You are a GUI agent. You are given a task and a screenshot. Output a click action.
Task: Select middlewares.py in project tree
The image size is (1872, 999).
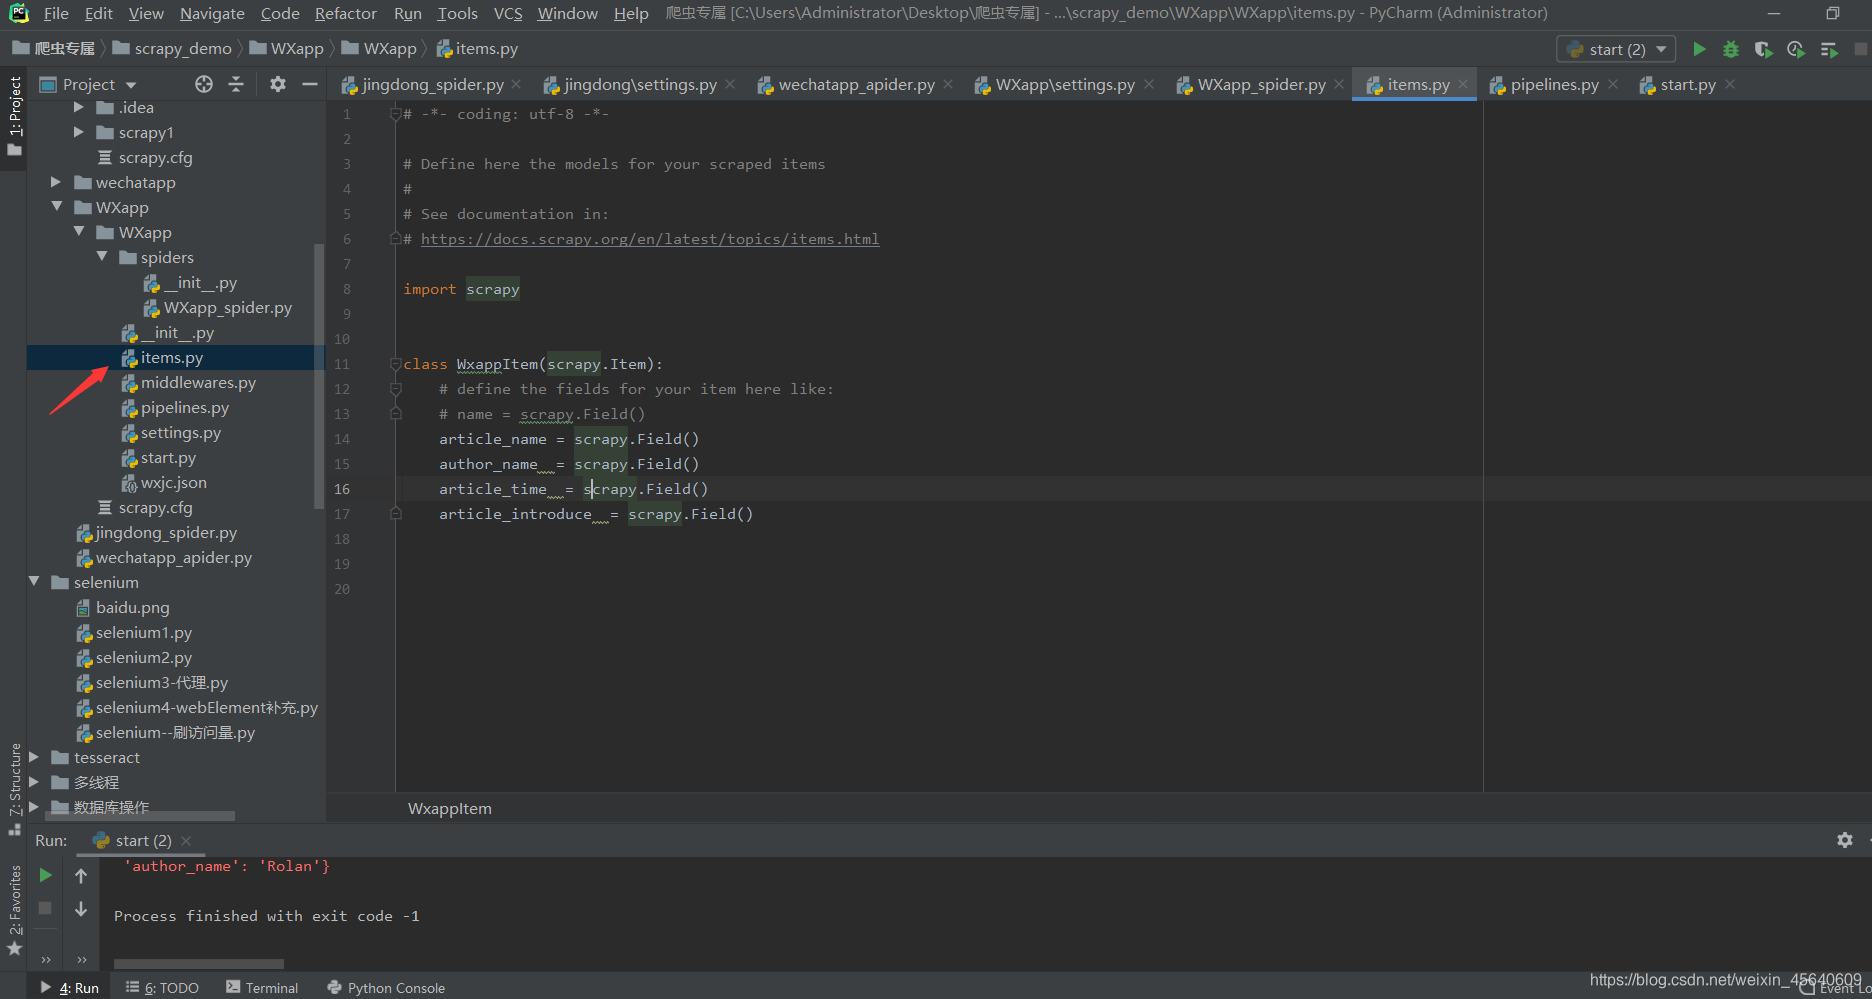click(198, 383)
